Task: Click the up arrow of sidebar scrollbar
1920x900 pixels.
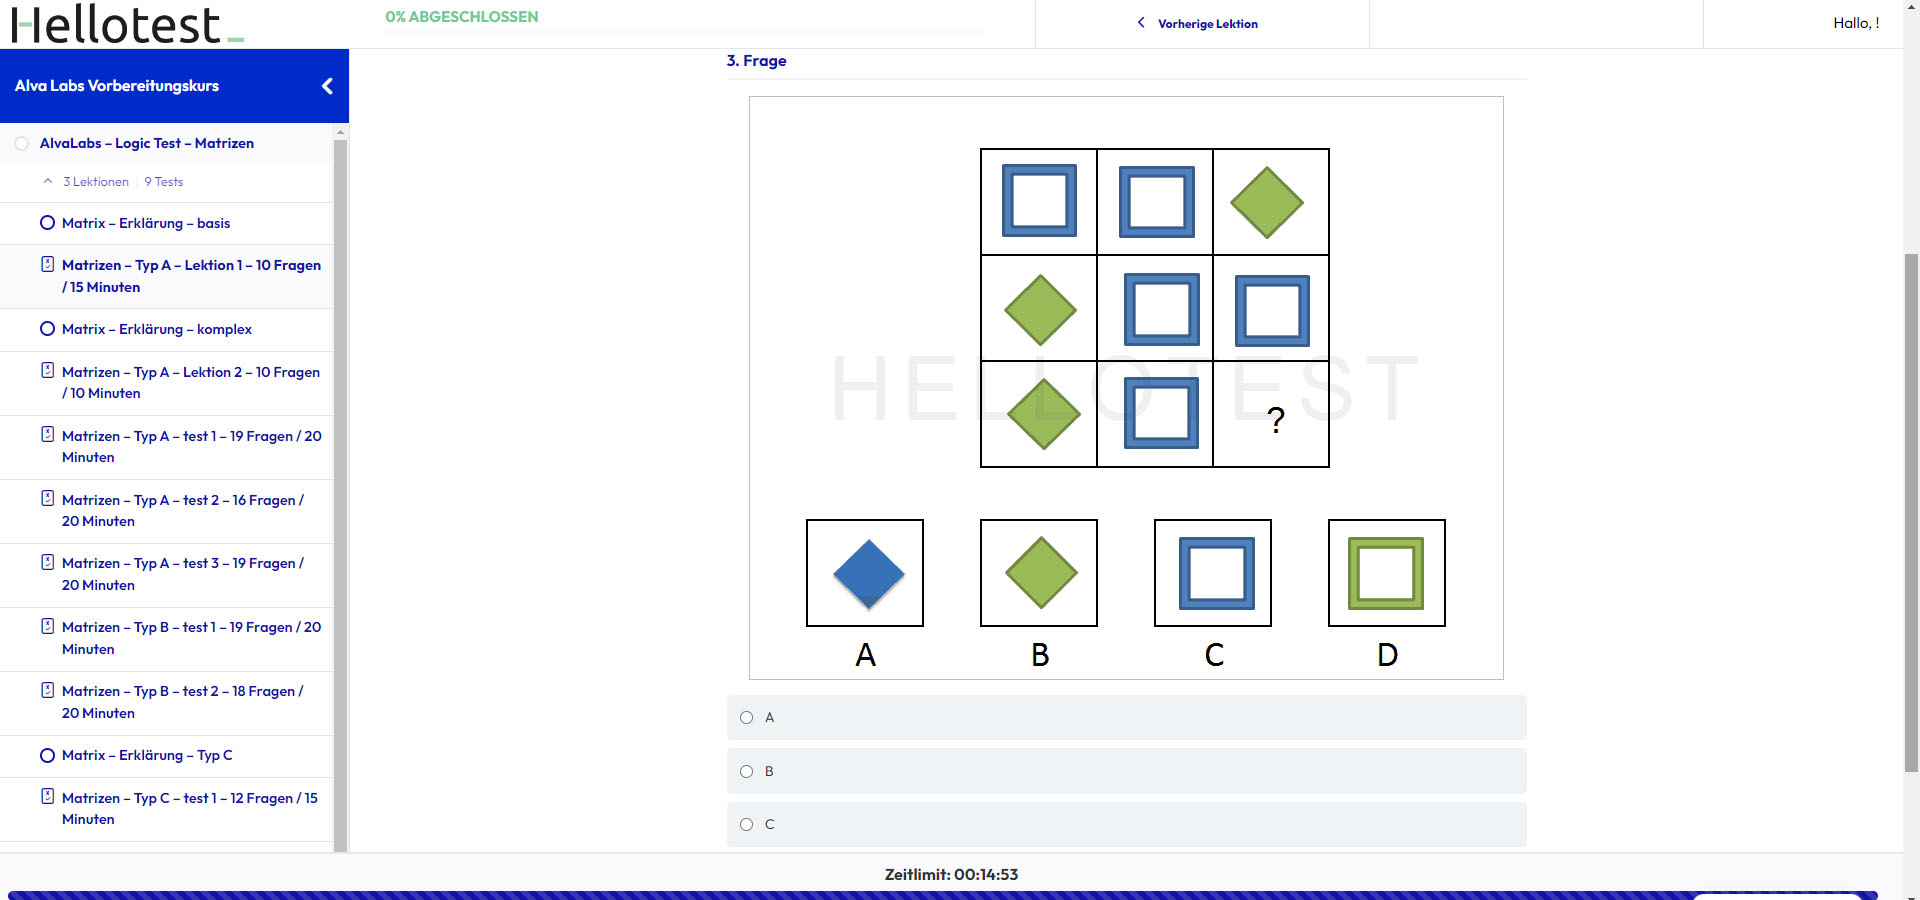Action: pos(340,131)
